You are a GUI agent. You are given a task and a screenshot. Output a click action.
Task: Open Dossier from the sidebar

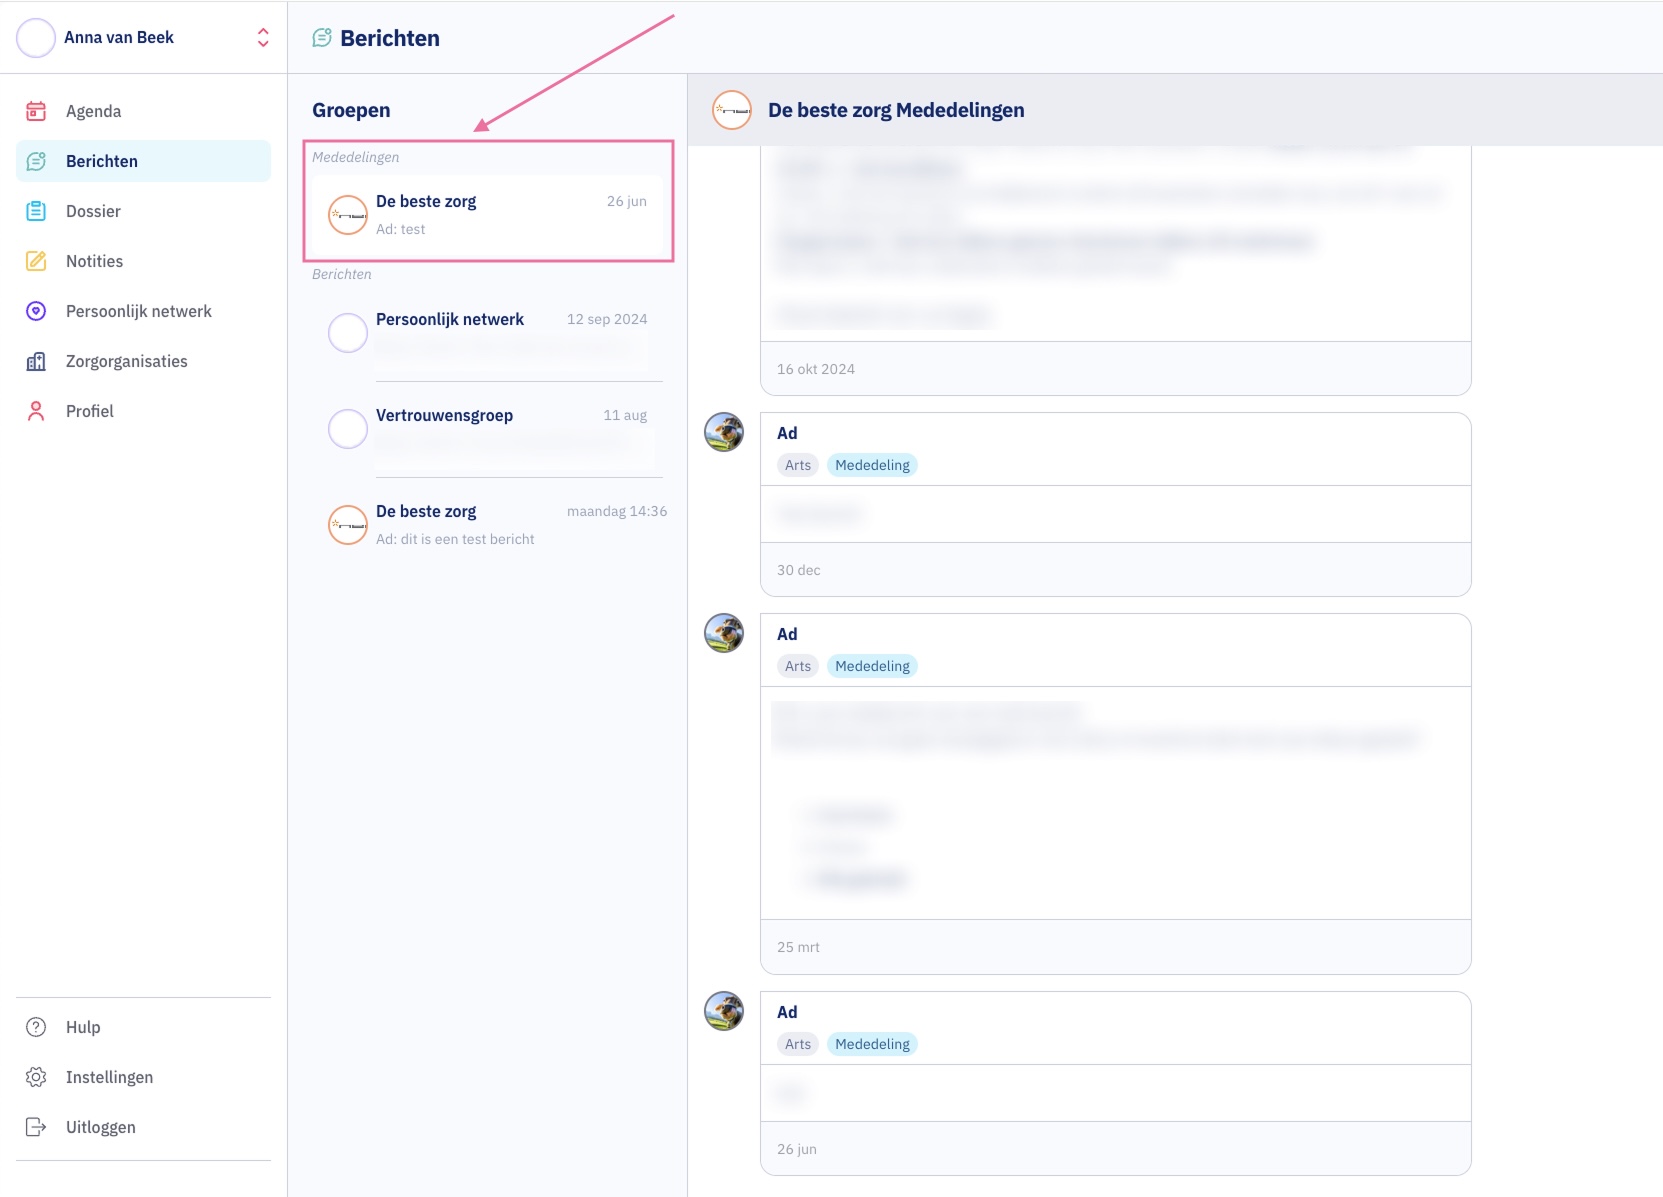pos(143,211)
